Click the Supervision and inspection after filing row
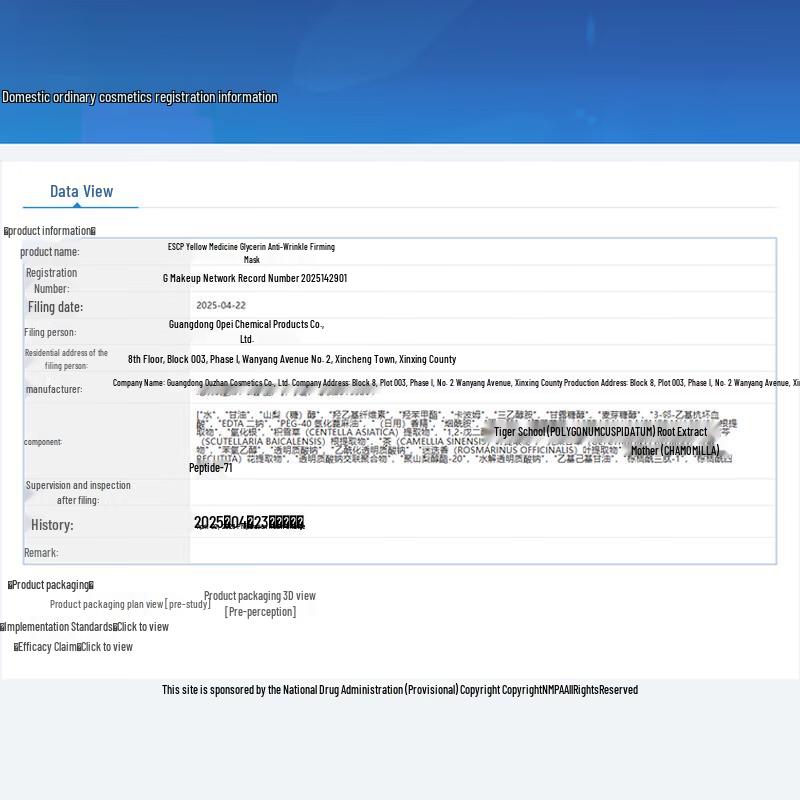 pyautogui.click(x=78, y=492)
